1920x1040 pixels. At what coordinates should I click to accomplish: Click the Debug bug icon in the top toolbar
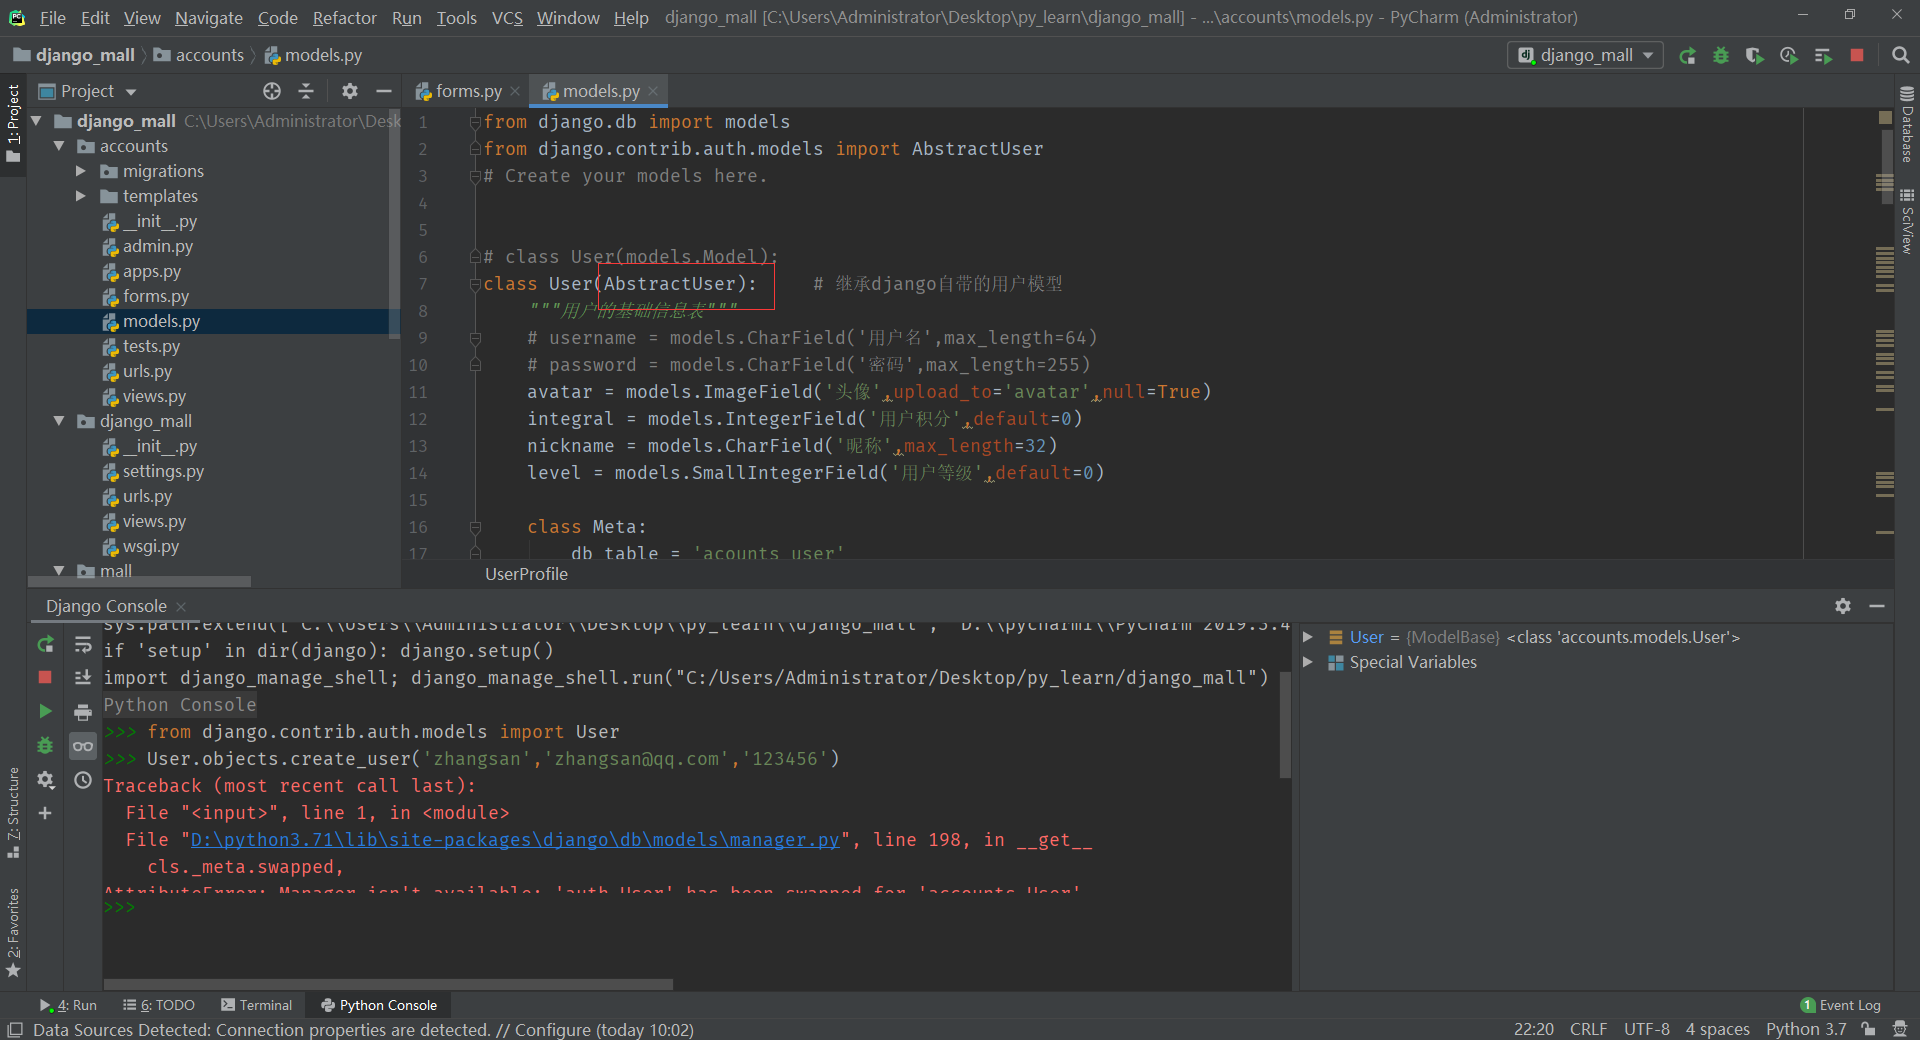1721,56
